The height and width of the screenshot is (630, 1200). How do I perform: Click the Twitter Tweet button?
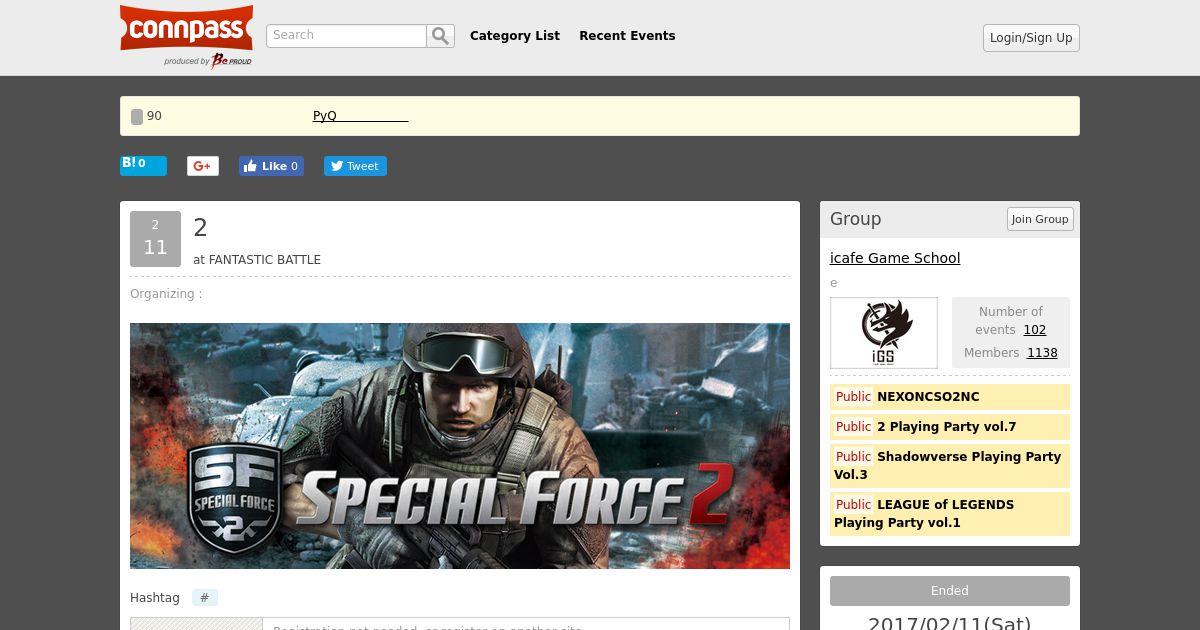pyautogui.click(x=355, y=166)
